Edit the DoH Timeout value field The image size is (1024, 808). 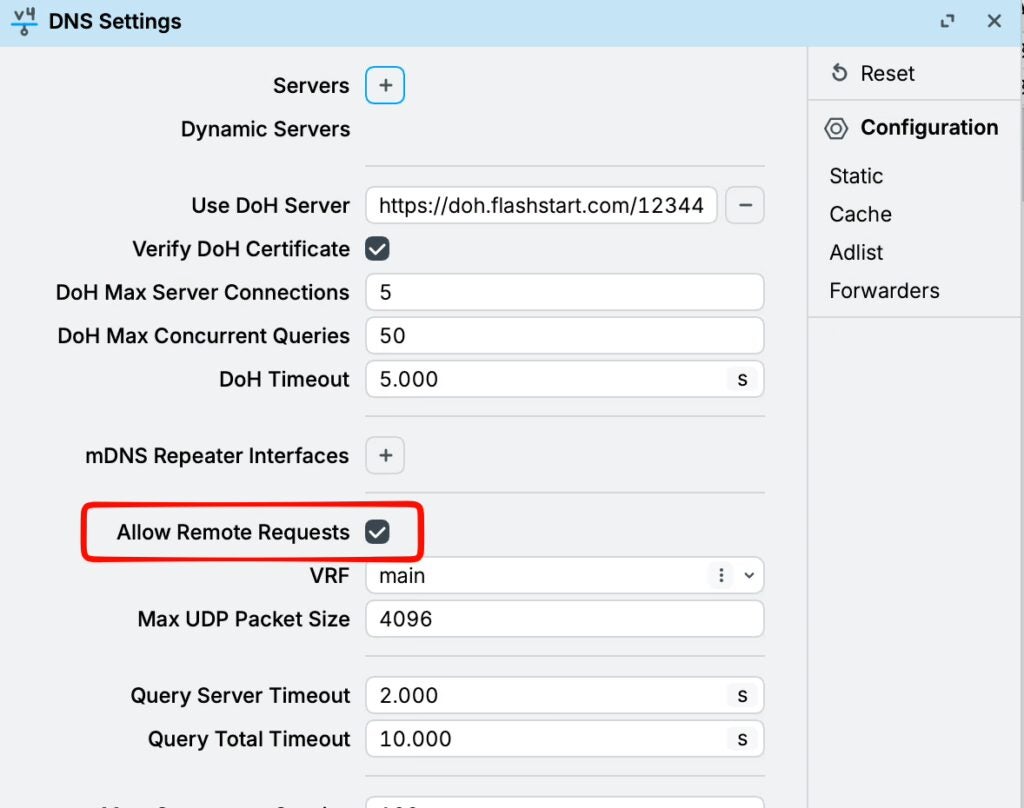coord(564,379)
